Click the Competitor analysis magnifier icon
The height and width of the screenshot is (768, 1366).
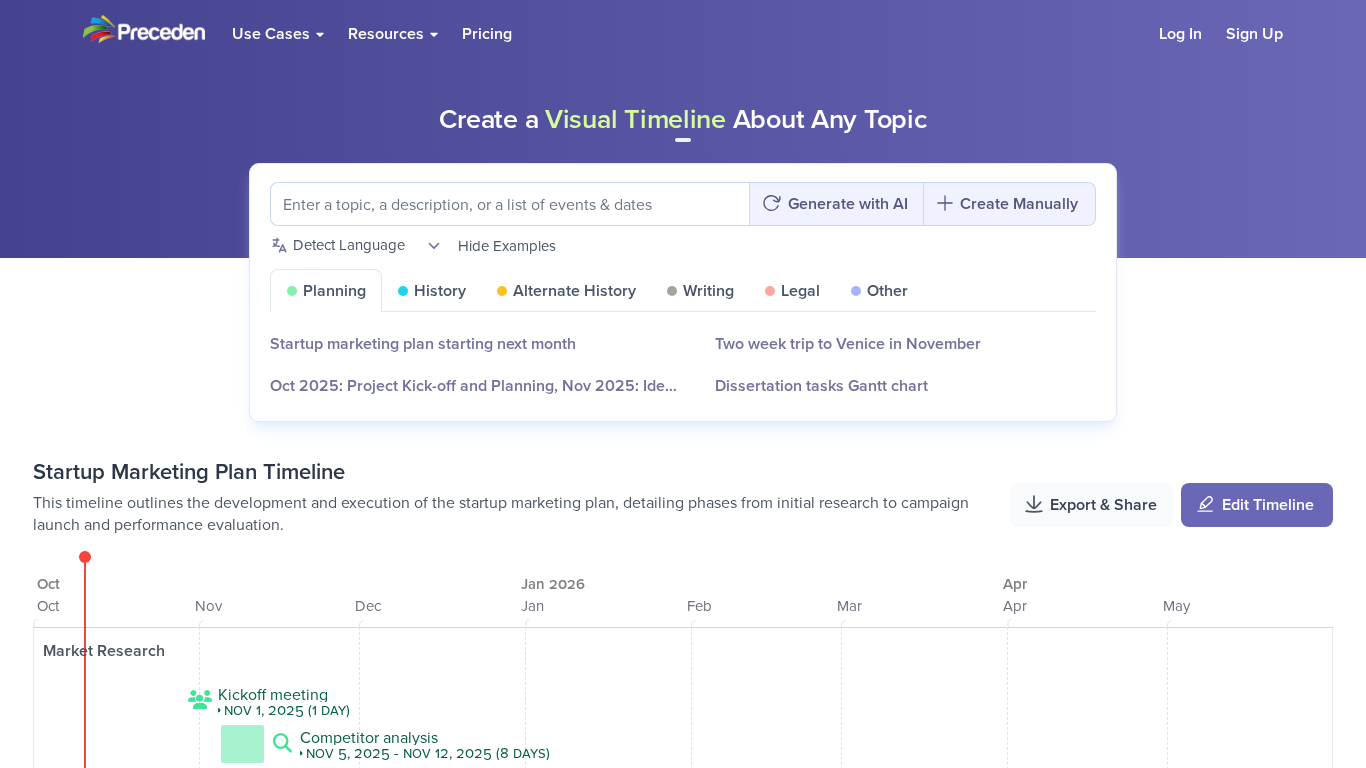click(x=283, y=743)
